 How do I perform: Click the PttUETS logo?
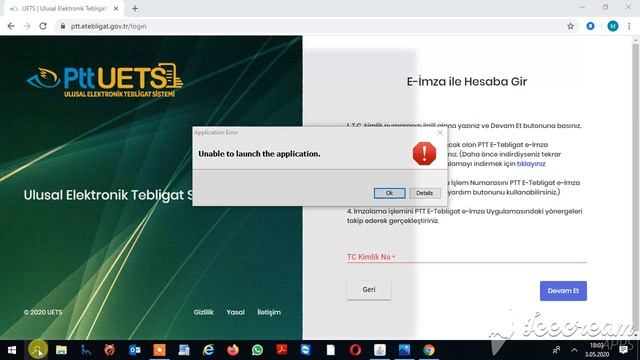(x=105, y=80)
